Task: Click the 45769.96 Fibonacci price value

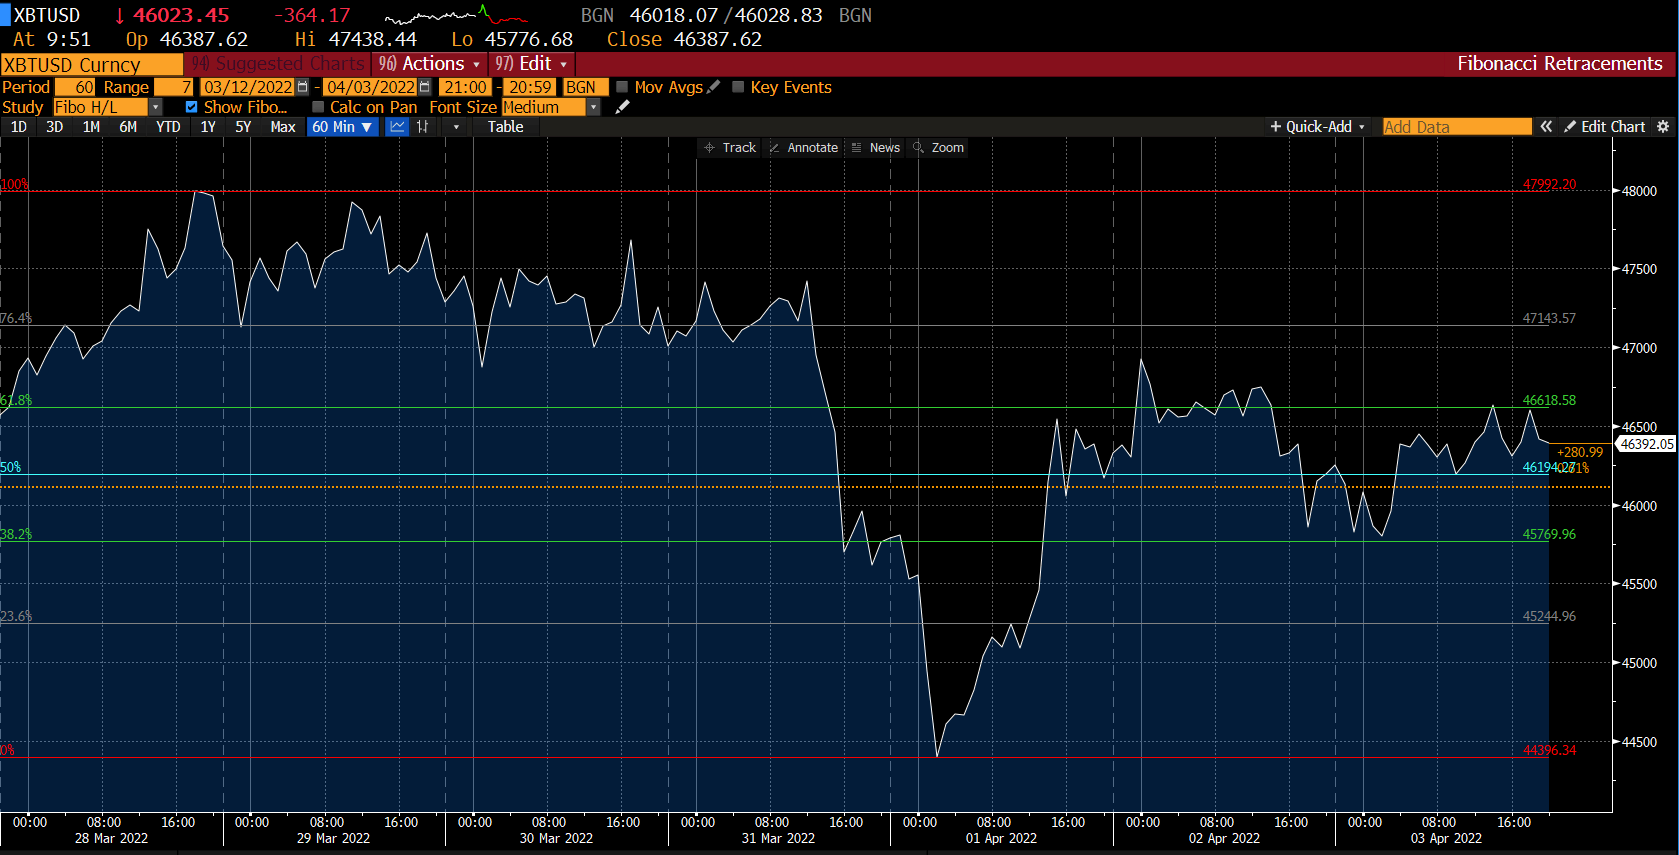Action: [x=1549, y=534]
